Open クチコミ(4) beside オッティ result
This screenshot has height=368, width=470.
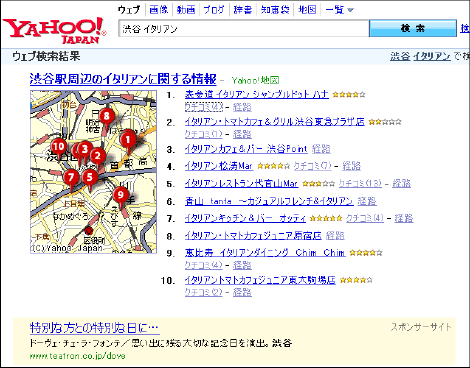click(x=365, y=218)
